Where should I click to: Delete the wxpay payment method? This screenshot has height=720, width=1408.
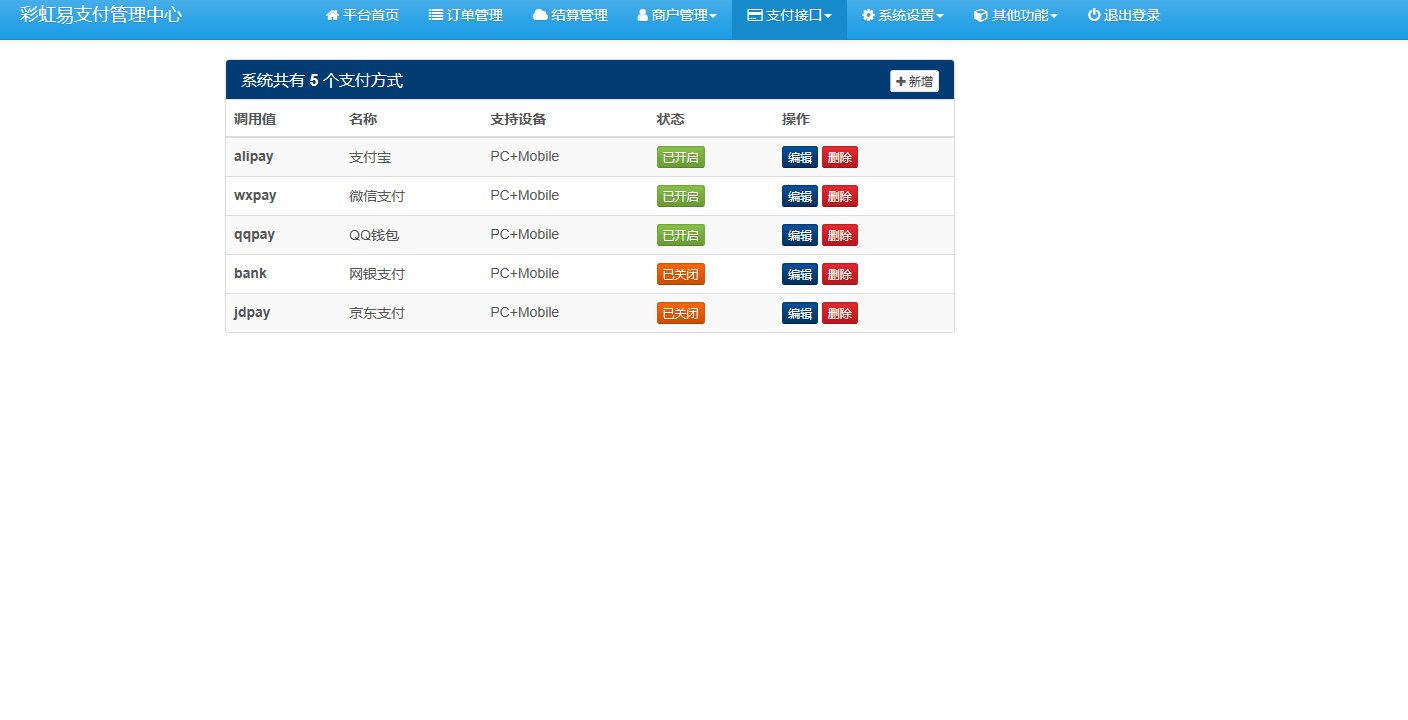pos(840,196)
